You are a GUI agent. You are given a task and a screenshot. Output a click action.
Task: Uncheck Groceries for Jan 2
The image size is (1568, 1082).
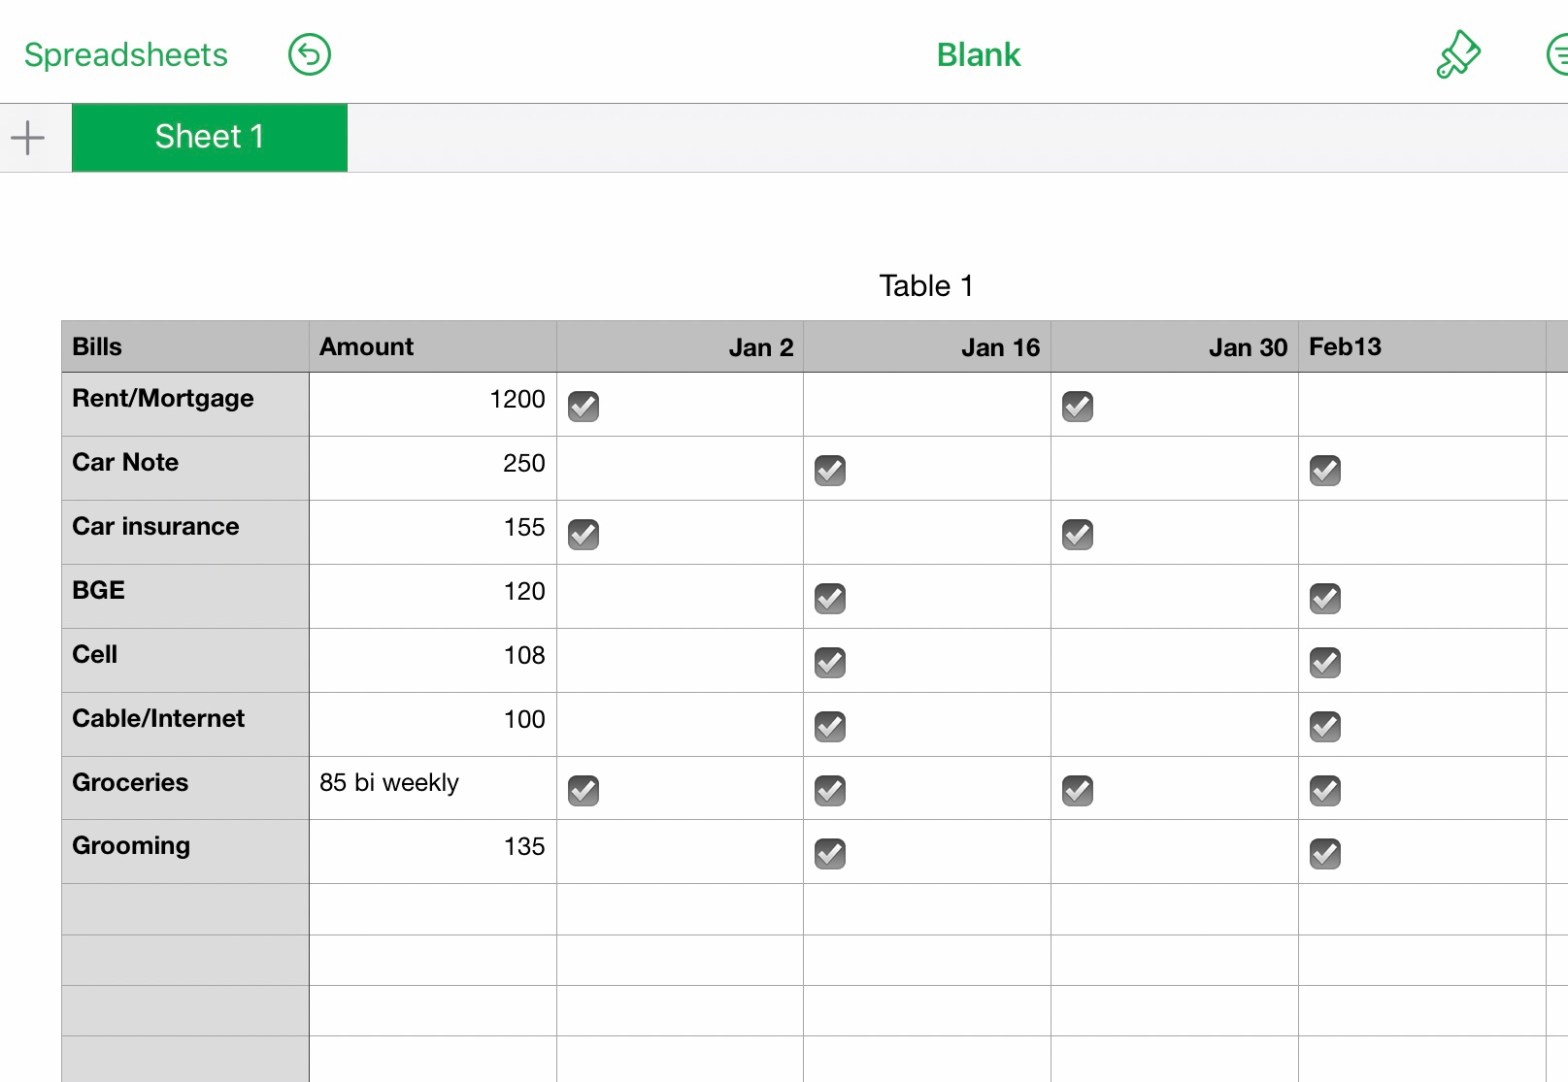pyautogui.click(x=583, y=791)
